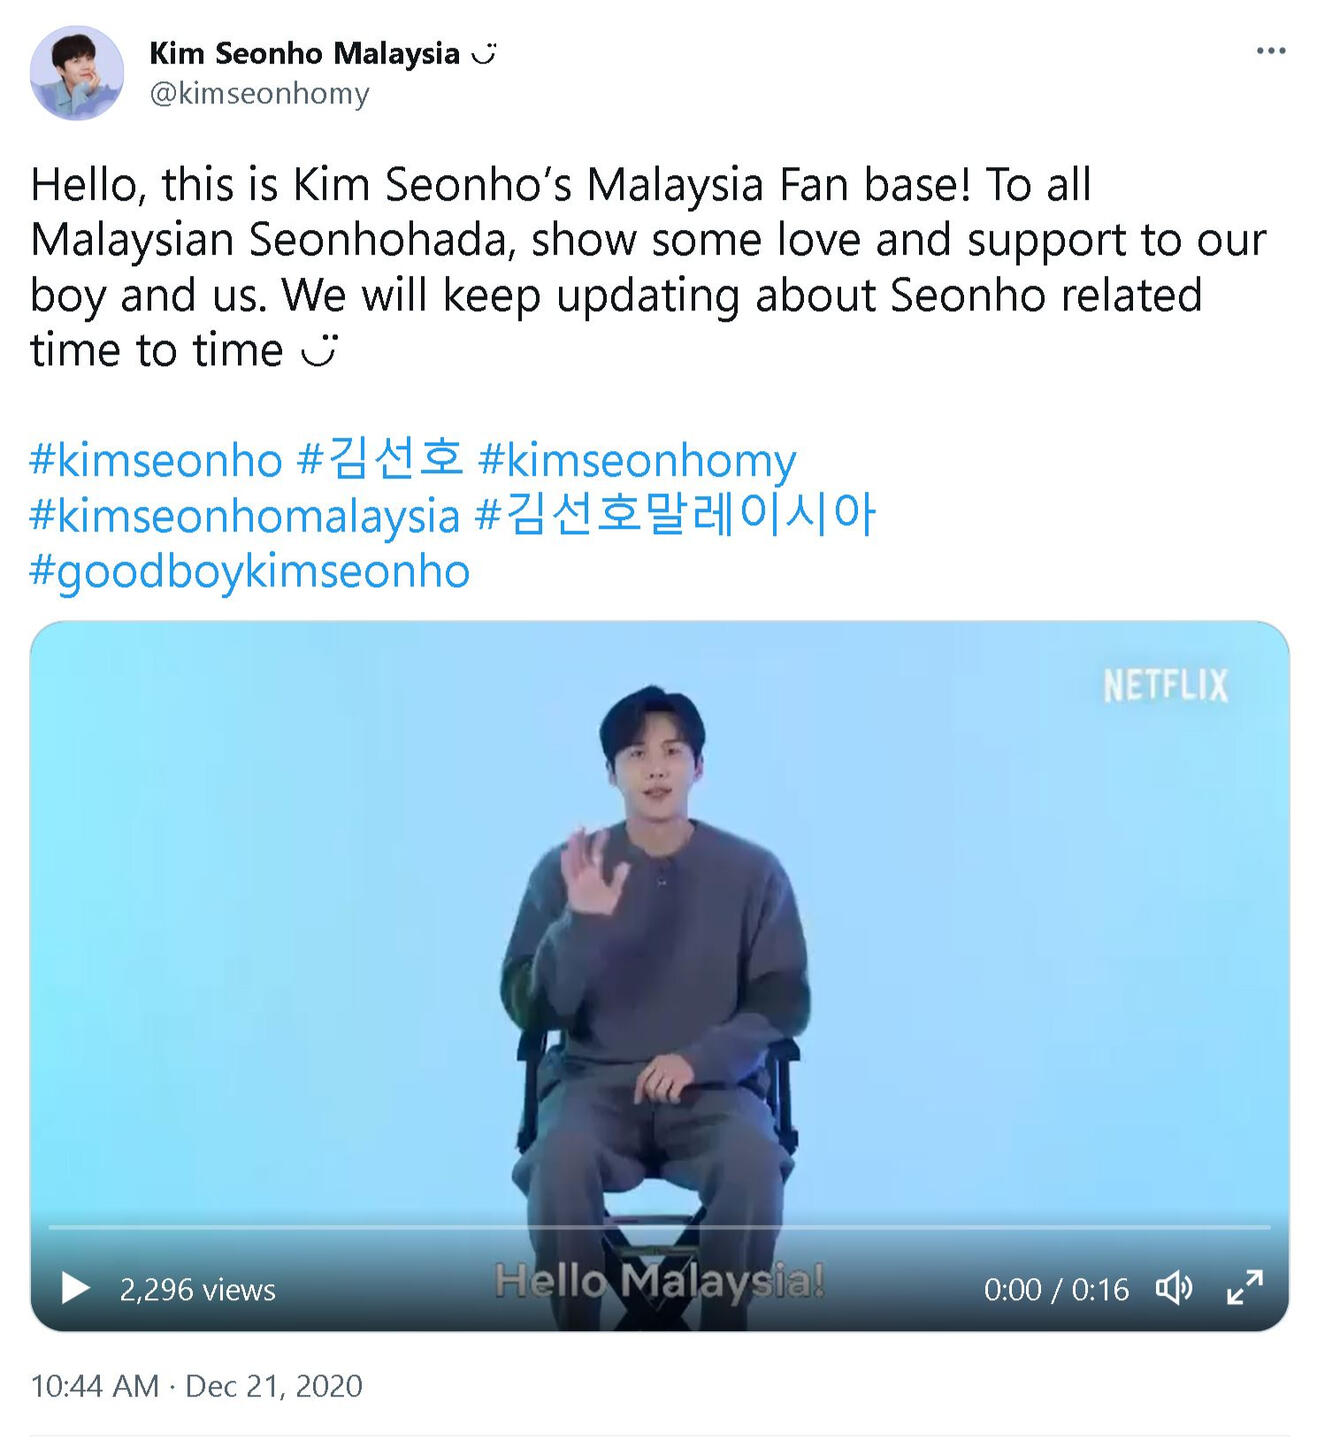This screenshot has width=1317, height=1440.
Task: Expand the video to fullscreen
Action: tap(1245, 1288)
